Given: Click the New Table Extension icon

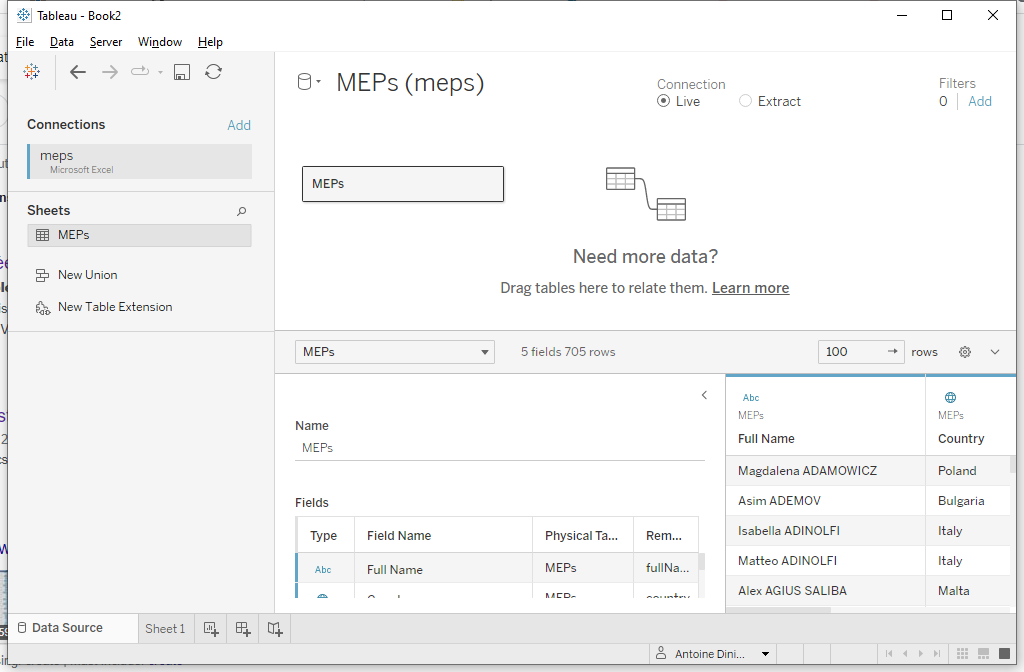Looking at the screenshot, I should pos(42,308).
